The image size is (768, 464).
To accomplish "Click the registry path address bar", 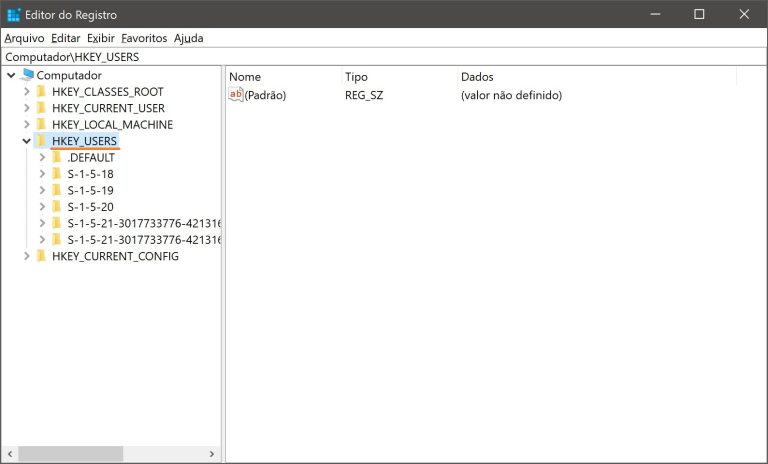I will coord(384,57).
